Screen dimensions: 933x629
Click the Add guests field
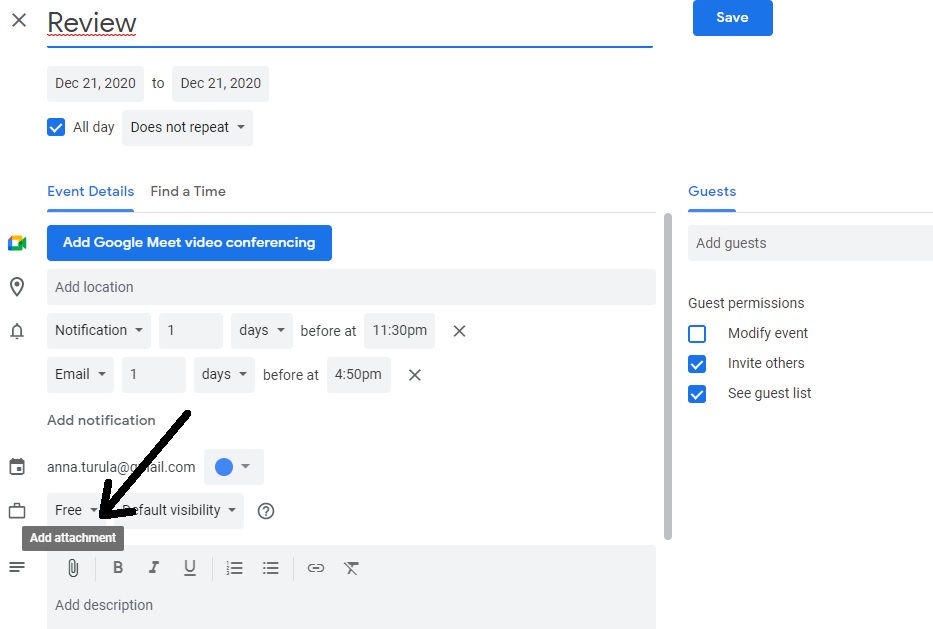(810, 243)
